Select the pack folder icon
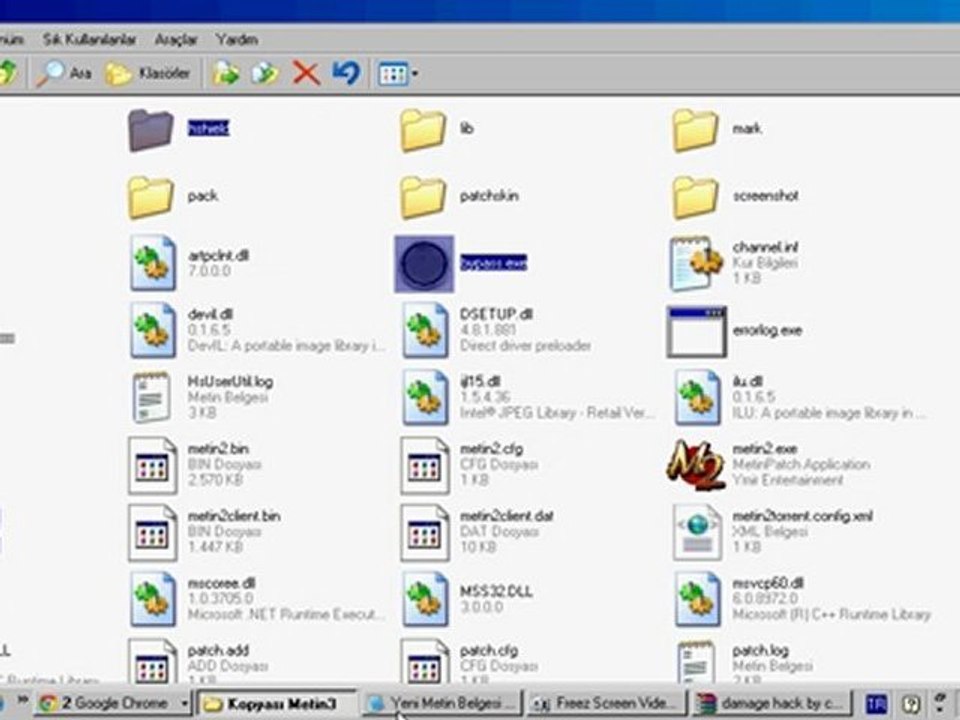 pos(151,197)
